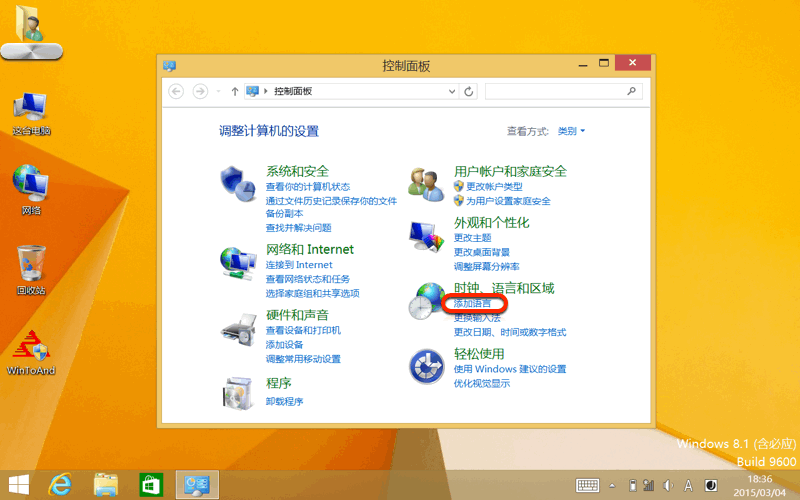
Task: Open User Accounts and Family Safety icon
Action: coord(426,184)
